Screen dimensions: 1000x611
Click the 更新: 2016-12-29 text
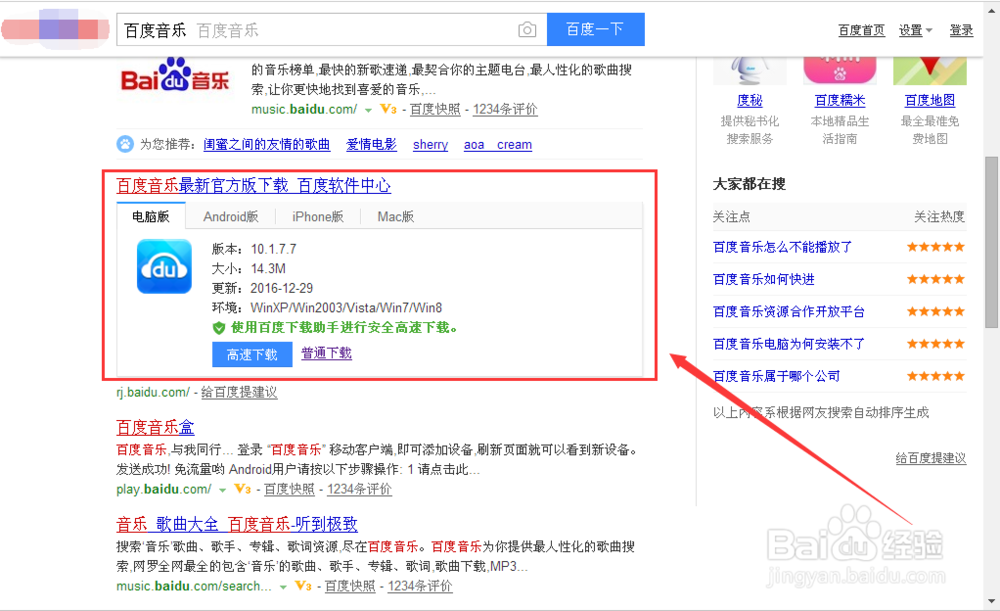[262, 288]
